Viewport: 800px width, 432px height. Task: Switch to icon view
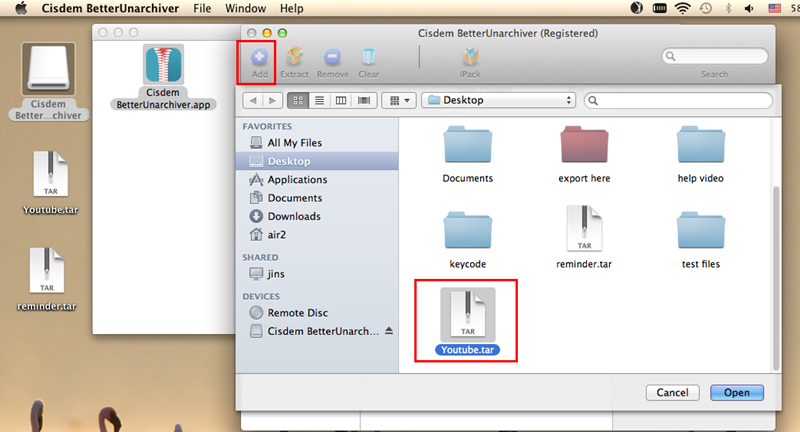298,100
